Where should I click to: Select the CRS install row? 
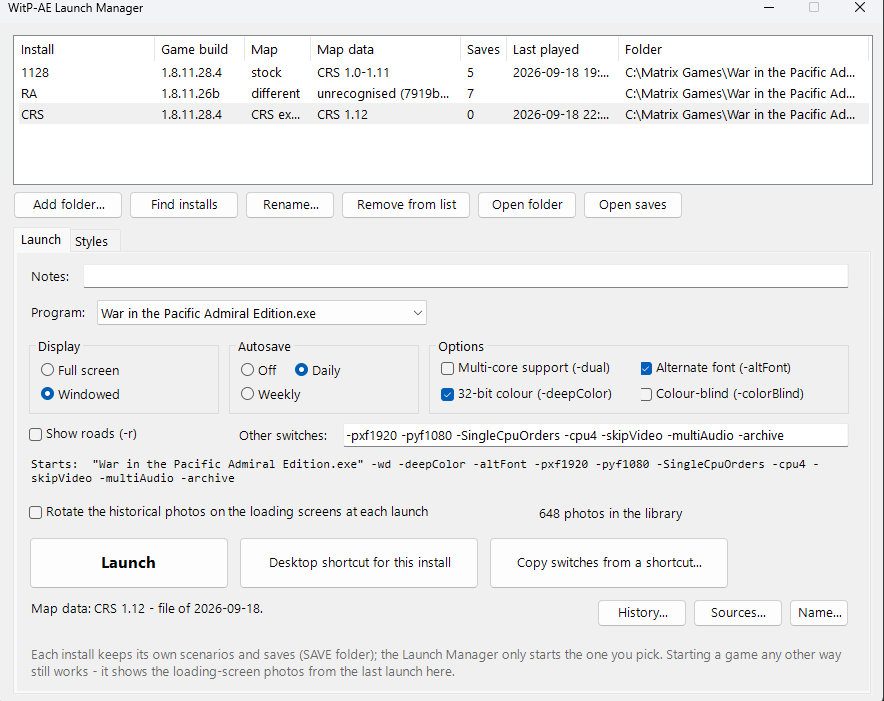[x=443, y=114]
